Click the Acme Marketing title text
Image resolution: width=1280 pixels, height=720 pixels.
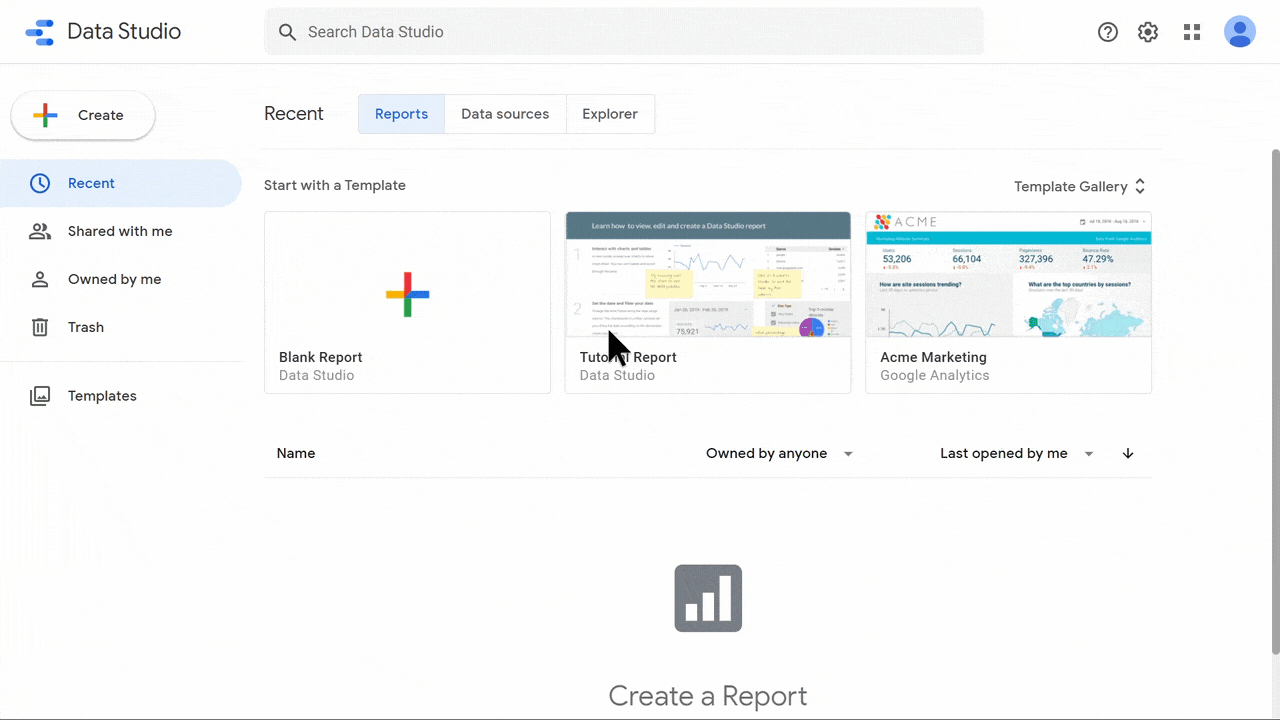pos(933,357)
